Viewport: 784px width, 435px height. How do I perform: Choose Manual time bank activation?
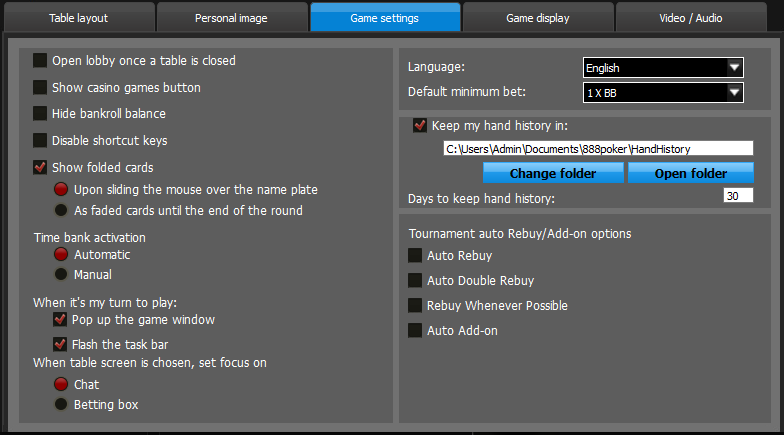click(x=61, y=274)
